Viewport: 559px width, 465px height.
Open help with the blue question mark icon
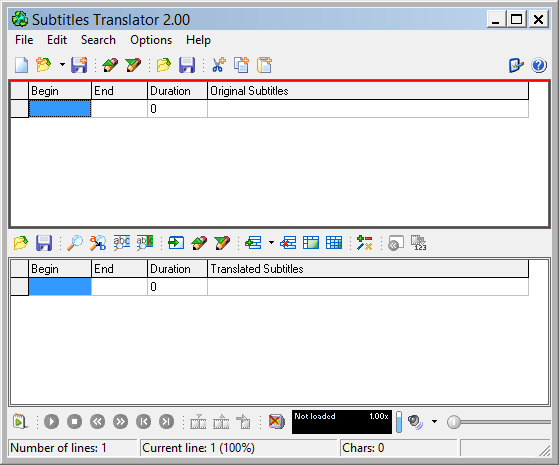(539, 65)
